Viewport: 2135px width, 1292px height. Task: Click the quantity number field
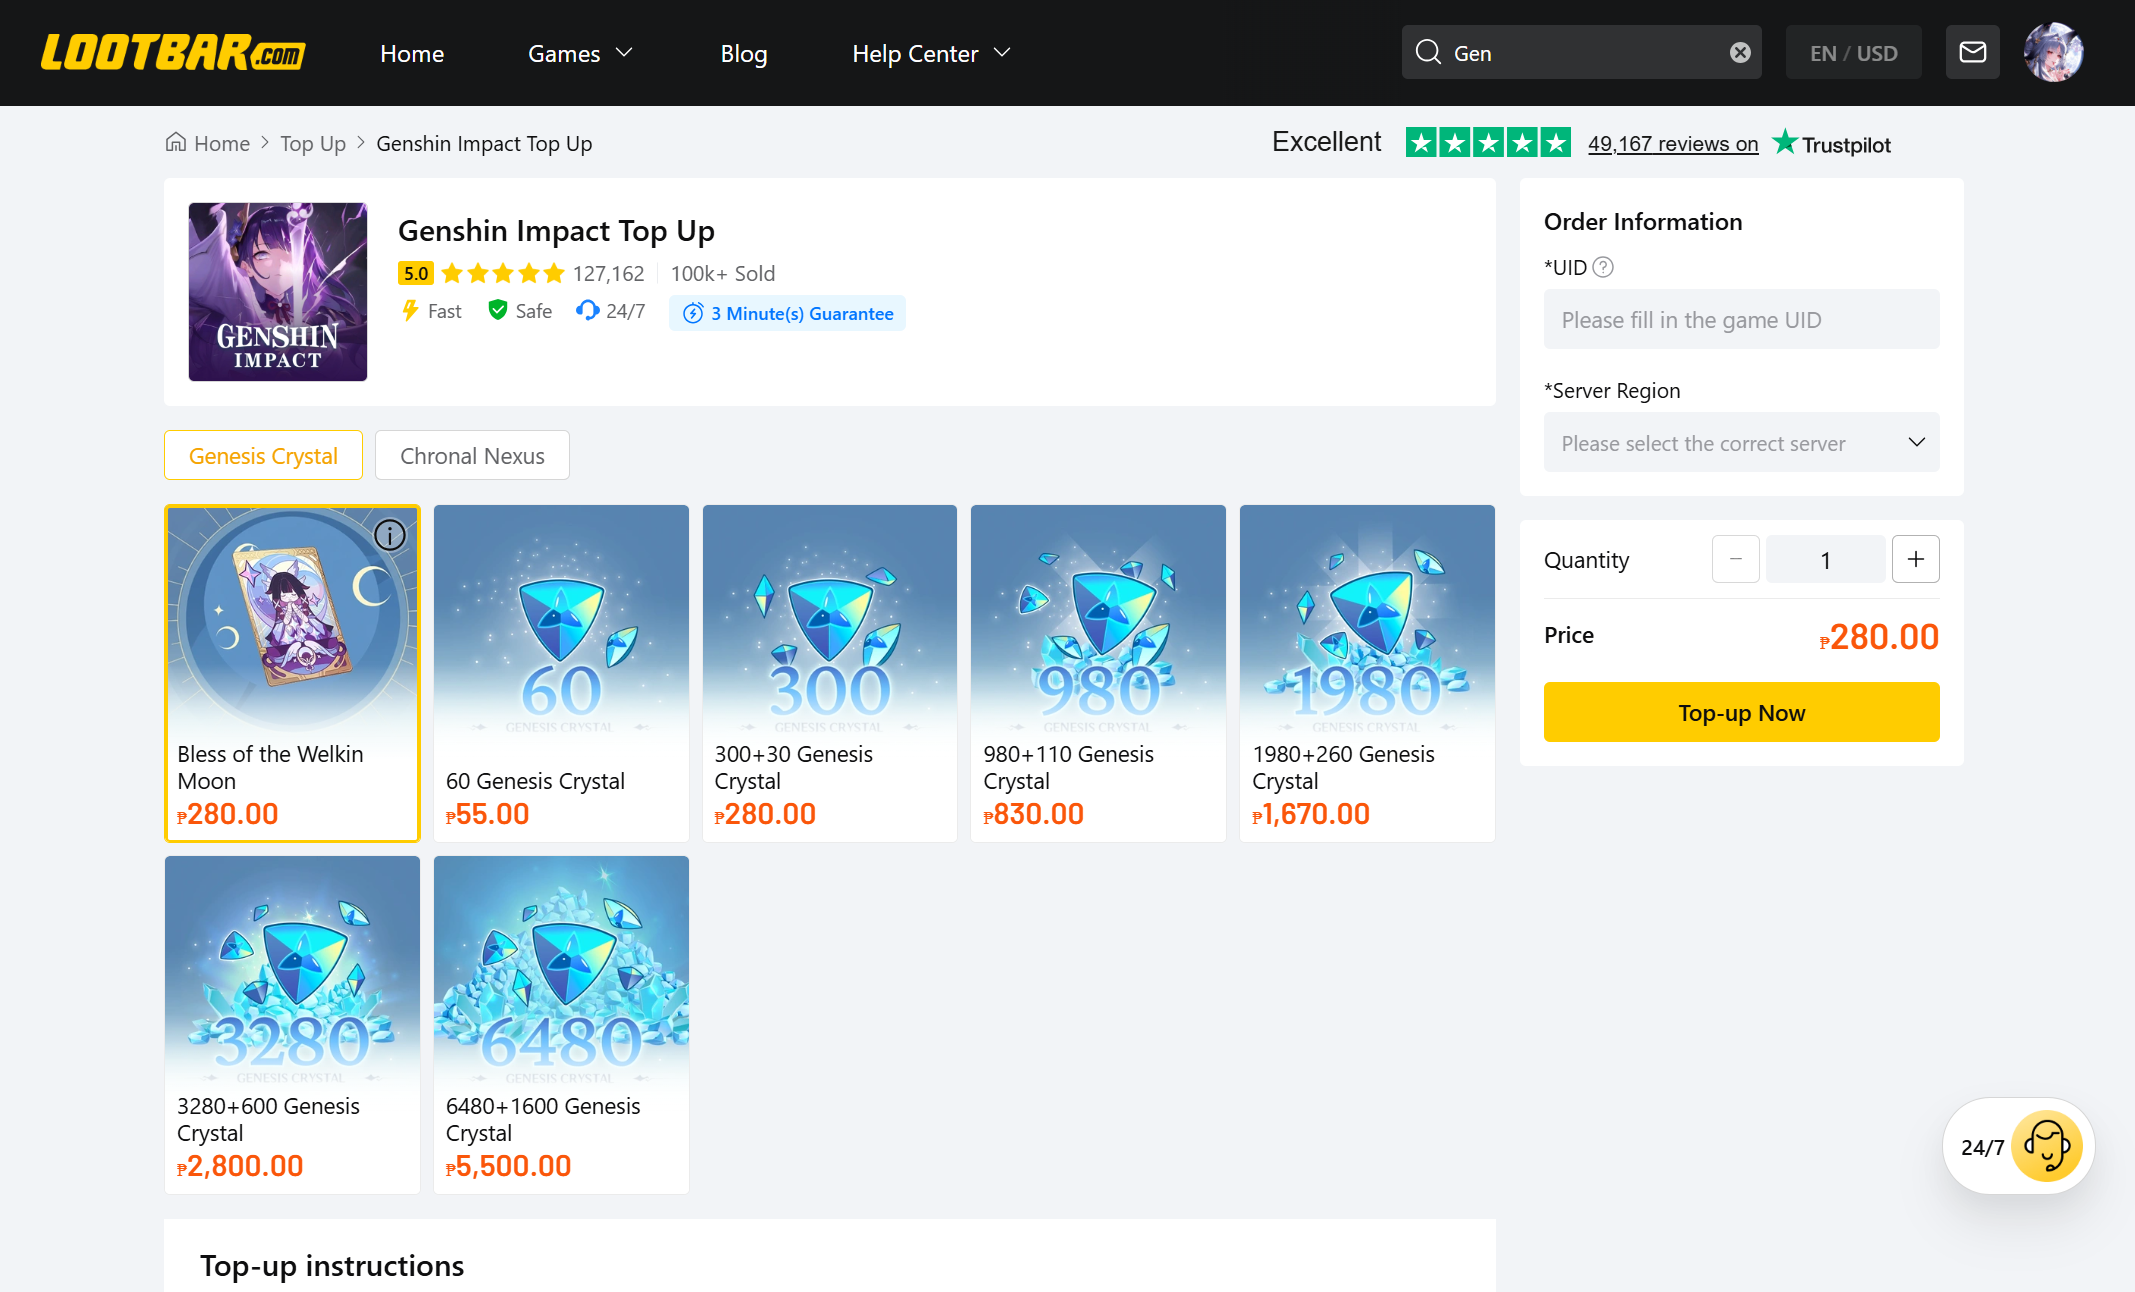(1826, 559)
